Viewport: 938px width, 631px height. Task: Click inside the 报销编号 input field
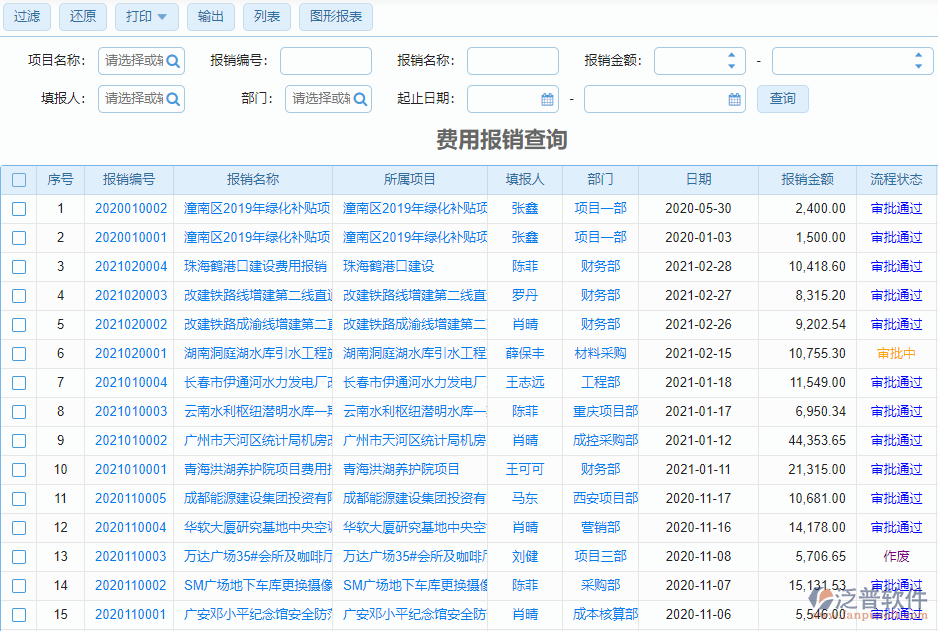tap(325, 61)
